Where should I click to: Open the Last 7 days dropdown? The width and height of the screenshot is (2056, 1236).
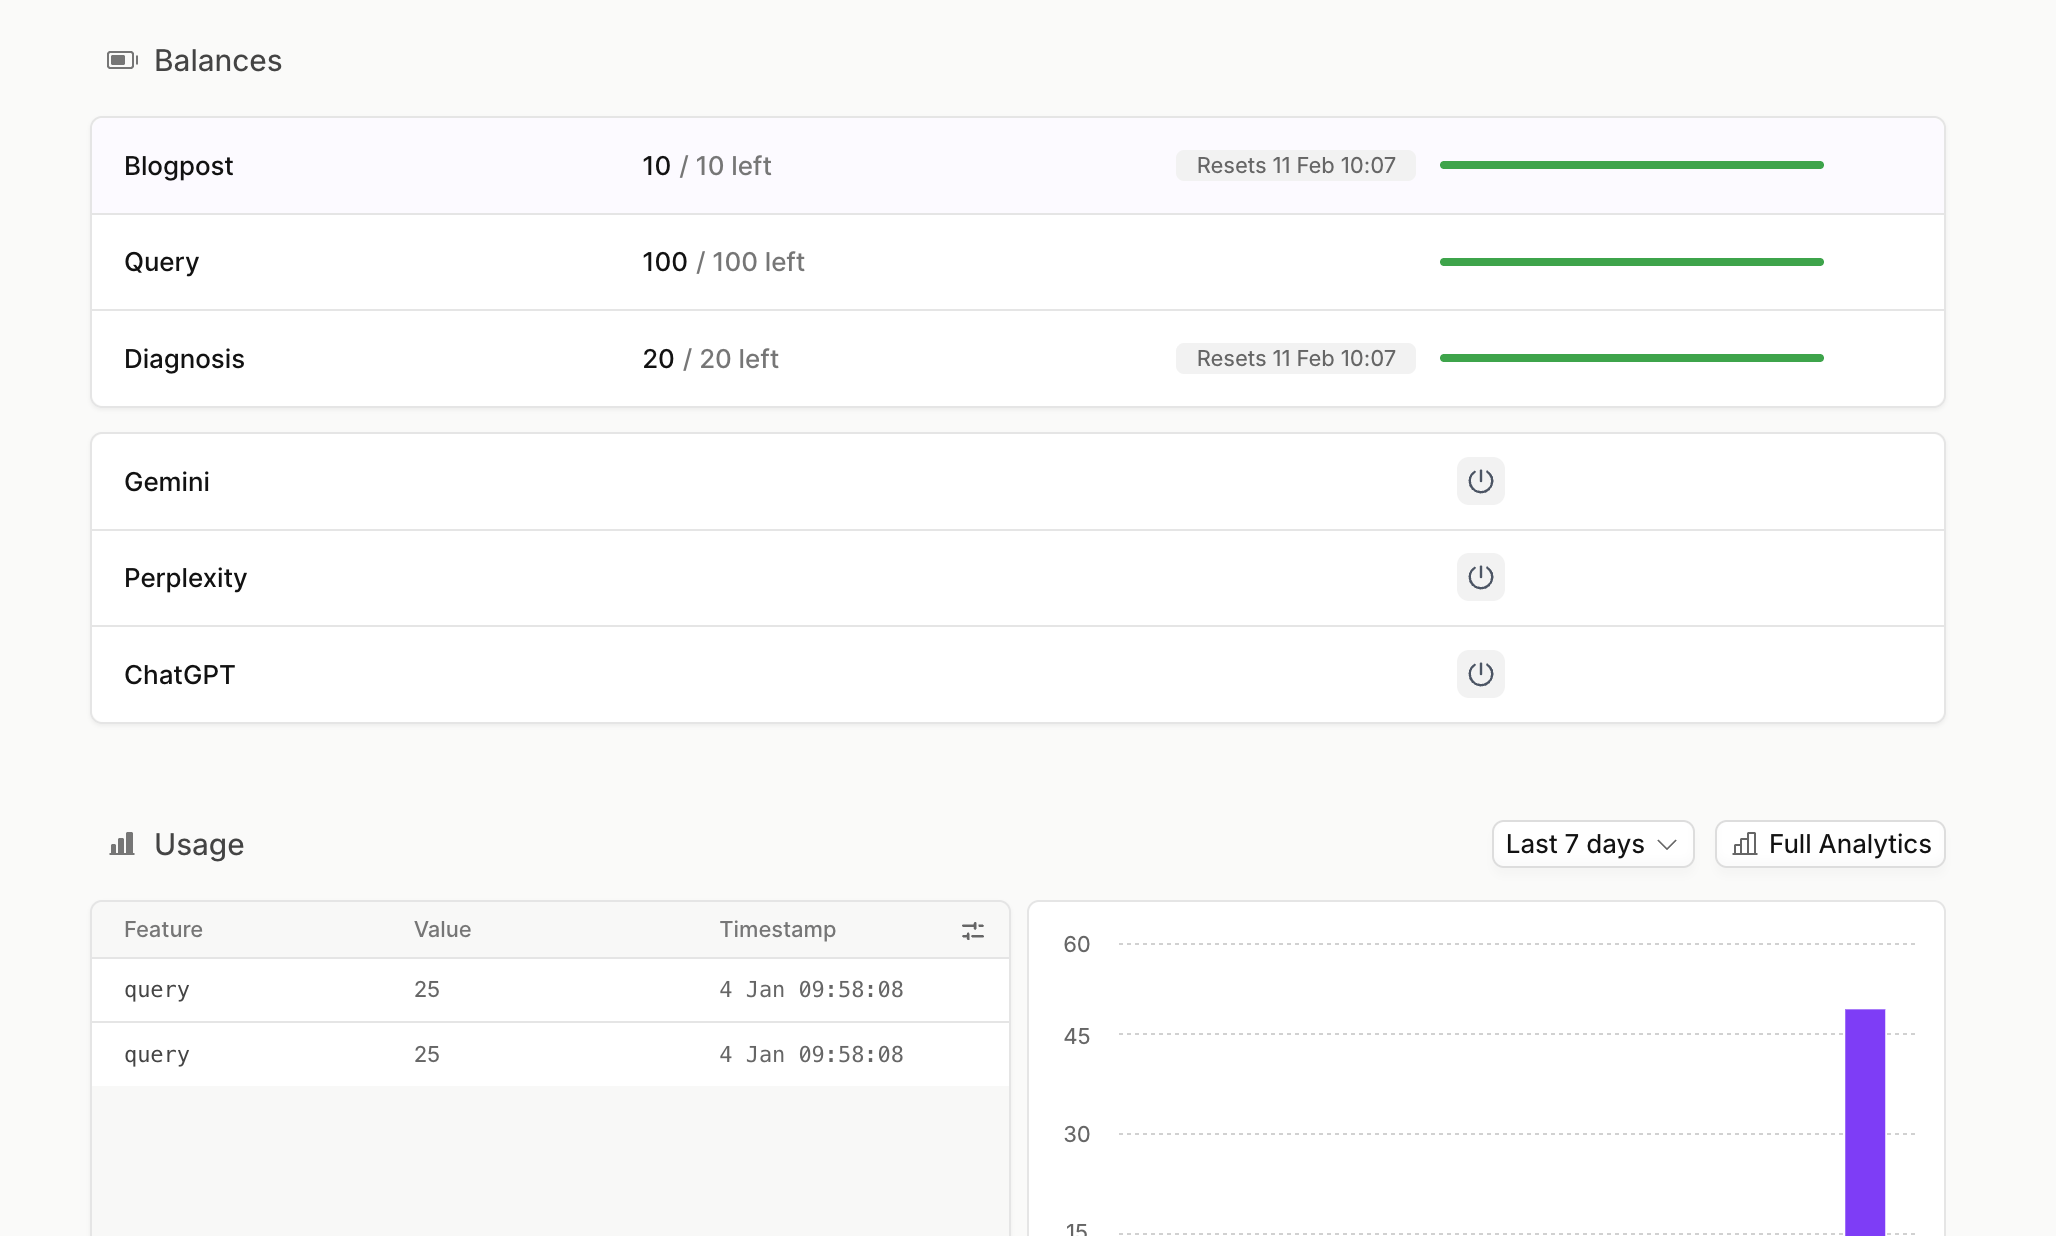point(1591,844)
